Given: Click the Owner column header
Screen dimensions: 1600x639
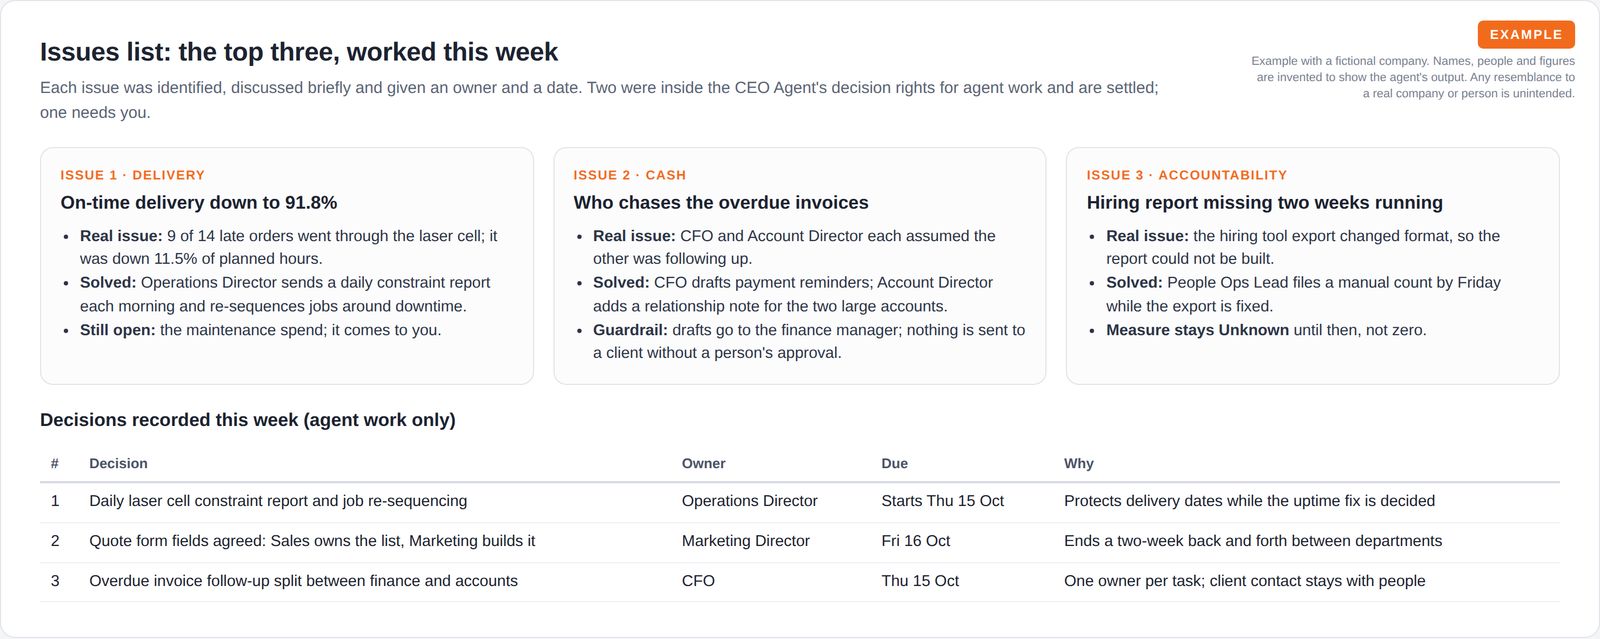Looking at the screenshot, I should tap(704, 463).
